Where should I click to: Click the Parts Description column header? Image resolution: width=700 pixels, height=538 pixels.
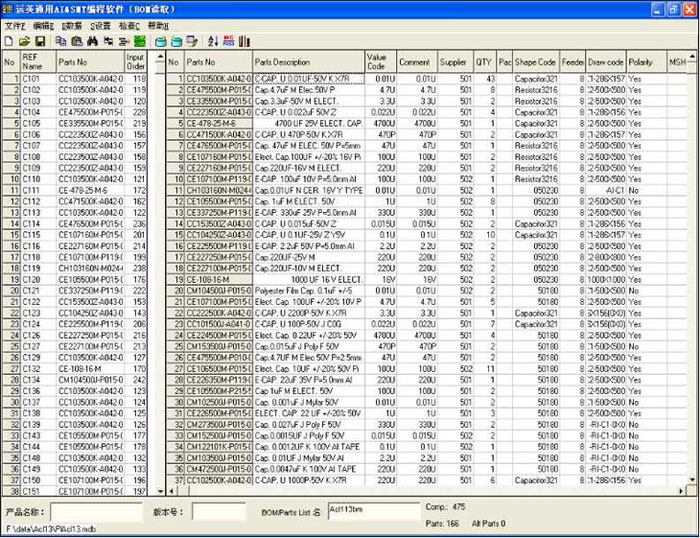(307, 62)
